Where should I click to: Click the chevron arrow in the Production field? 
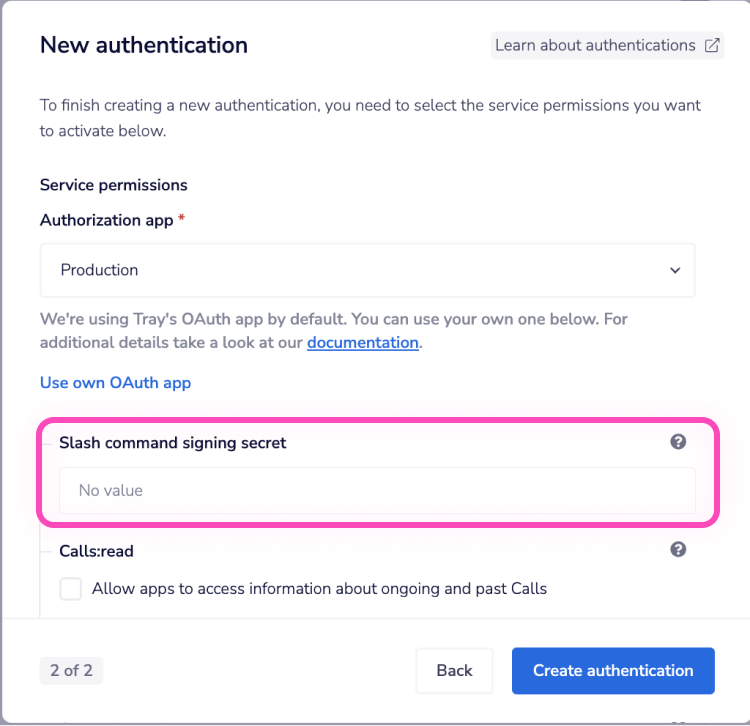click(675, 270)
